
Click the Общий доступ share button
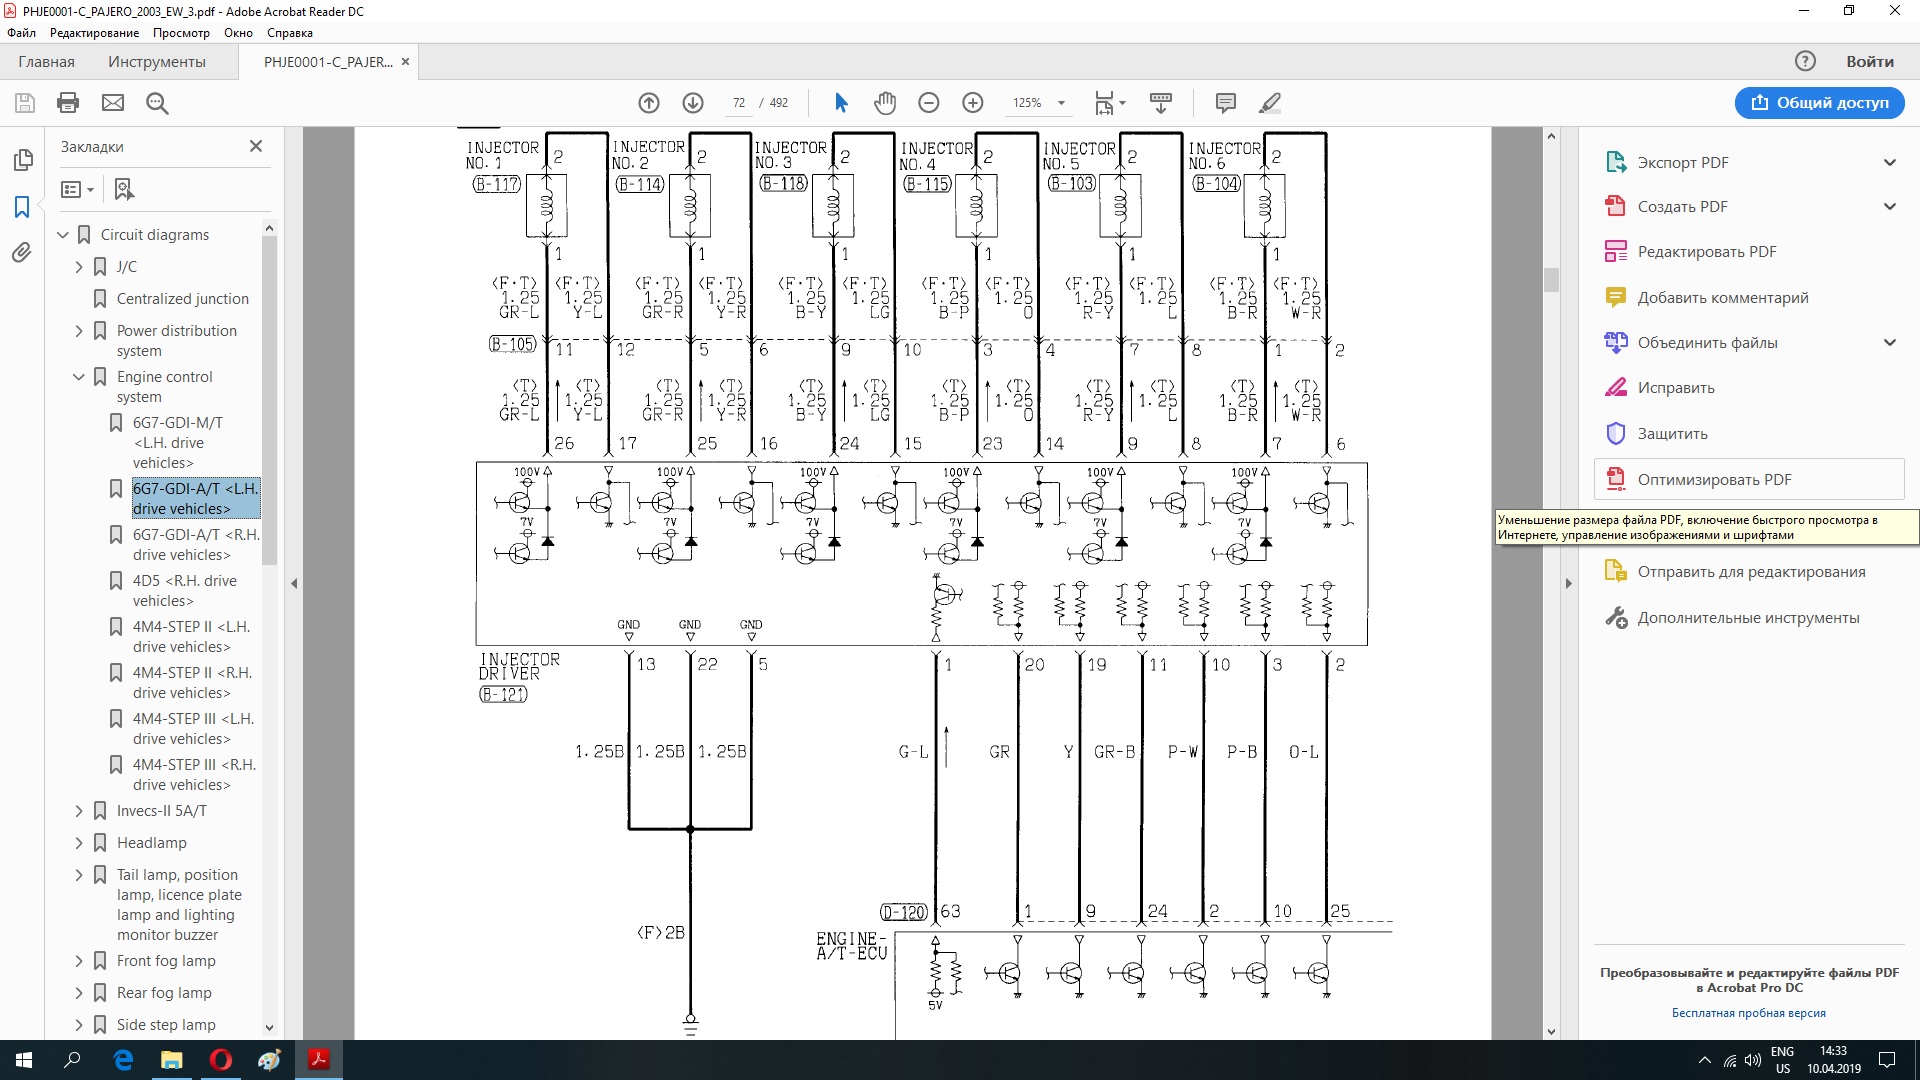(1819, 103)
